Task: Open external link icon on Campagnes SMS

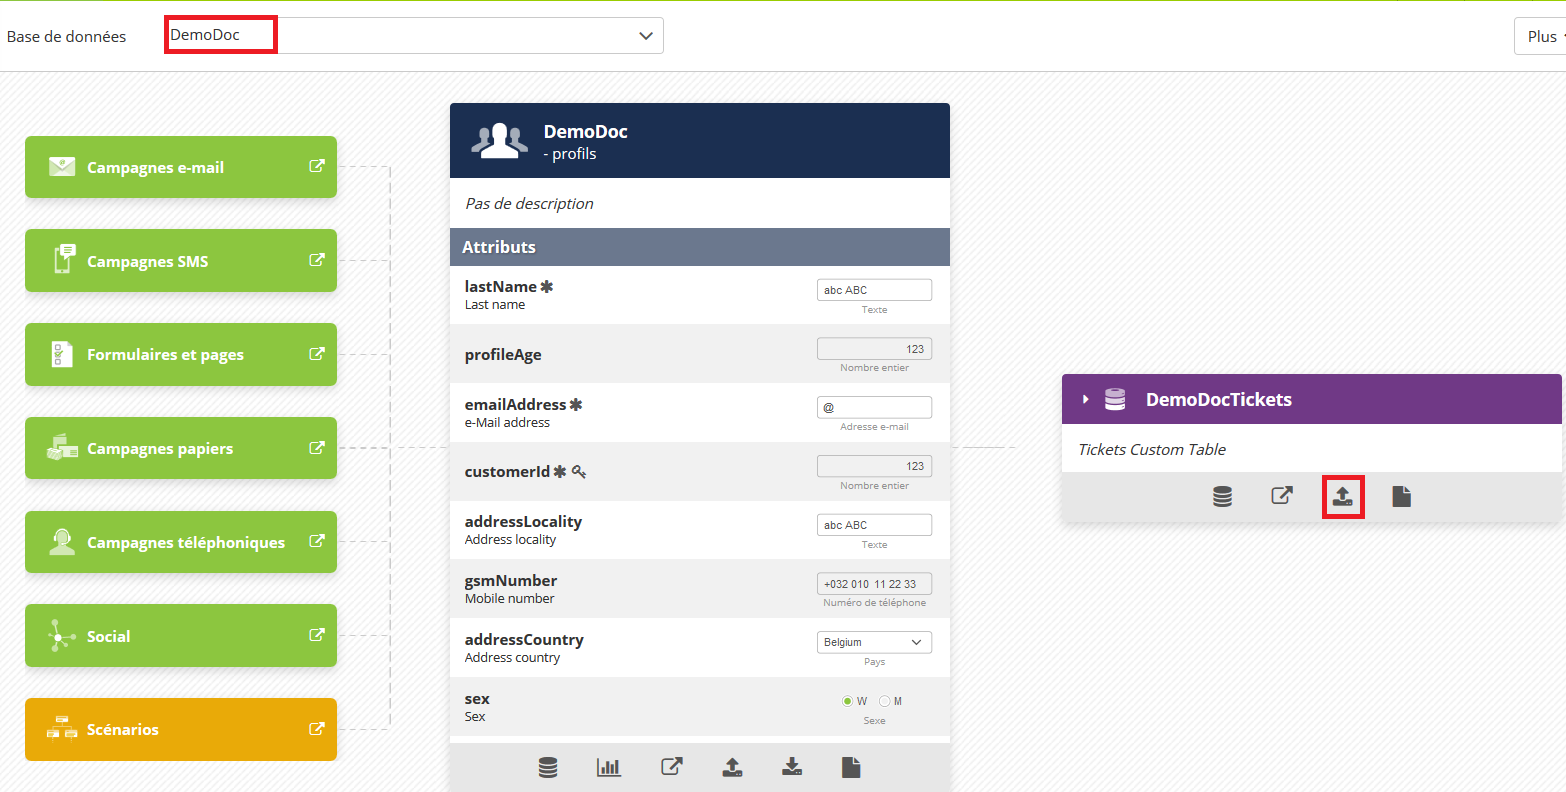Action: (317, 260)
